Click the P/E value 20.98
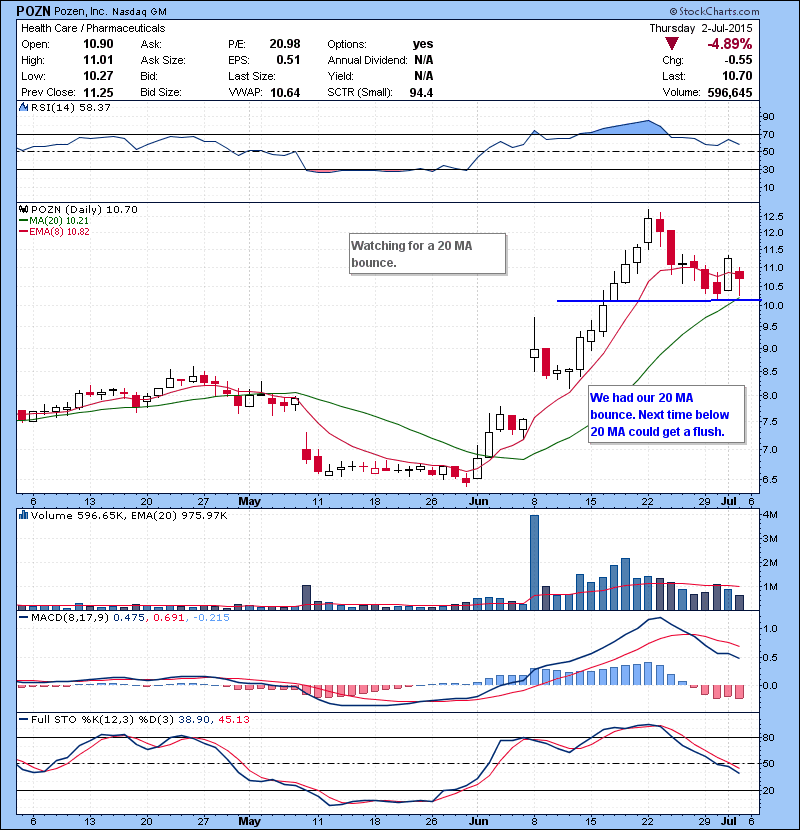 click(285, 44)
